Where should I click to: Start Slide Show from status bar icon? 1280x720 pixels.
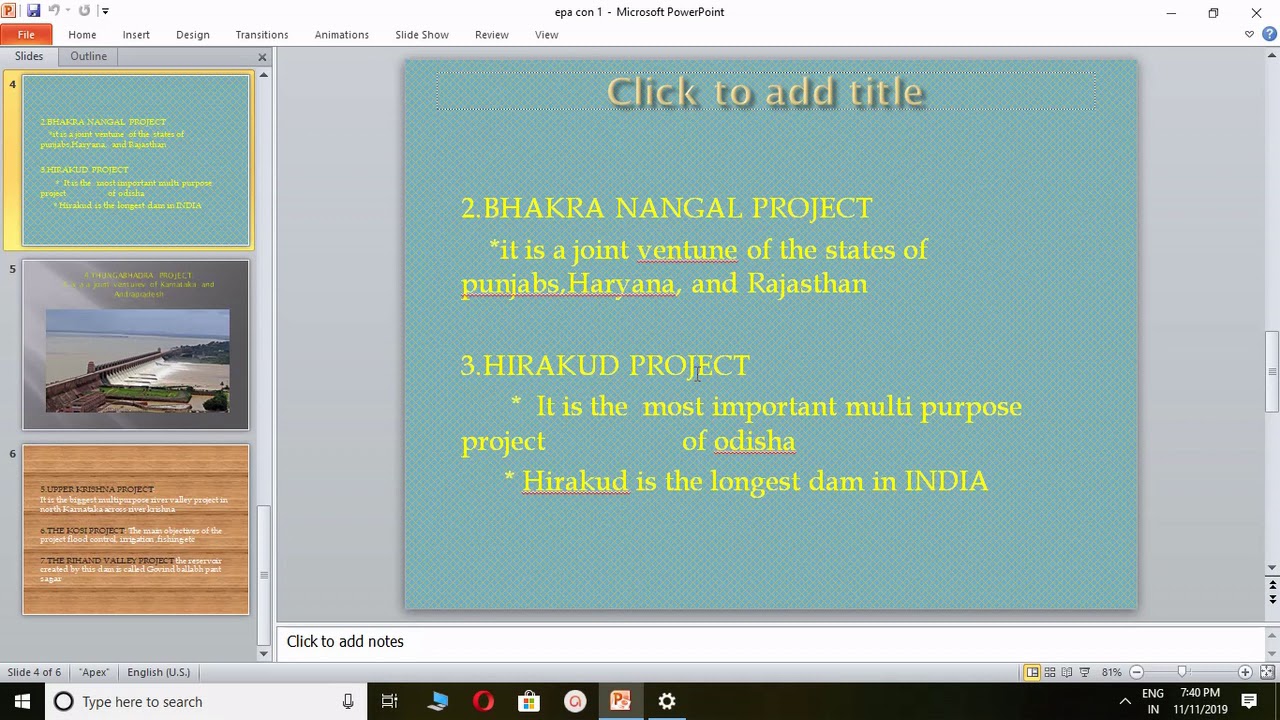click(1085, 672)
